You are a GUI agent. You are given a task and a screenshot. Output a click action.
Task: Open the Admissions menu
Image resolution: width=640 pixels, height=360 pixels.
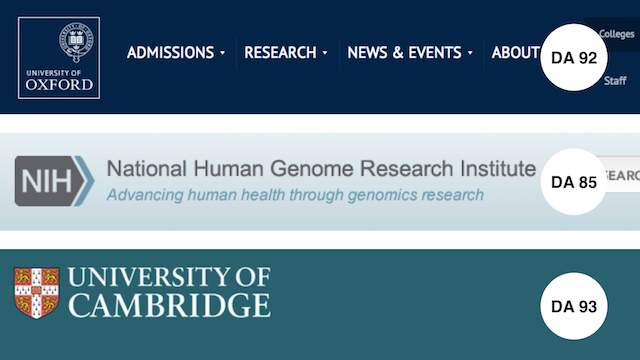point(171,53)
